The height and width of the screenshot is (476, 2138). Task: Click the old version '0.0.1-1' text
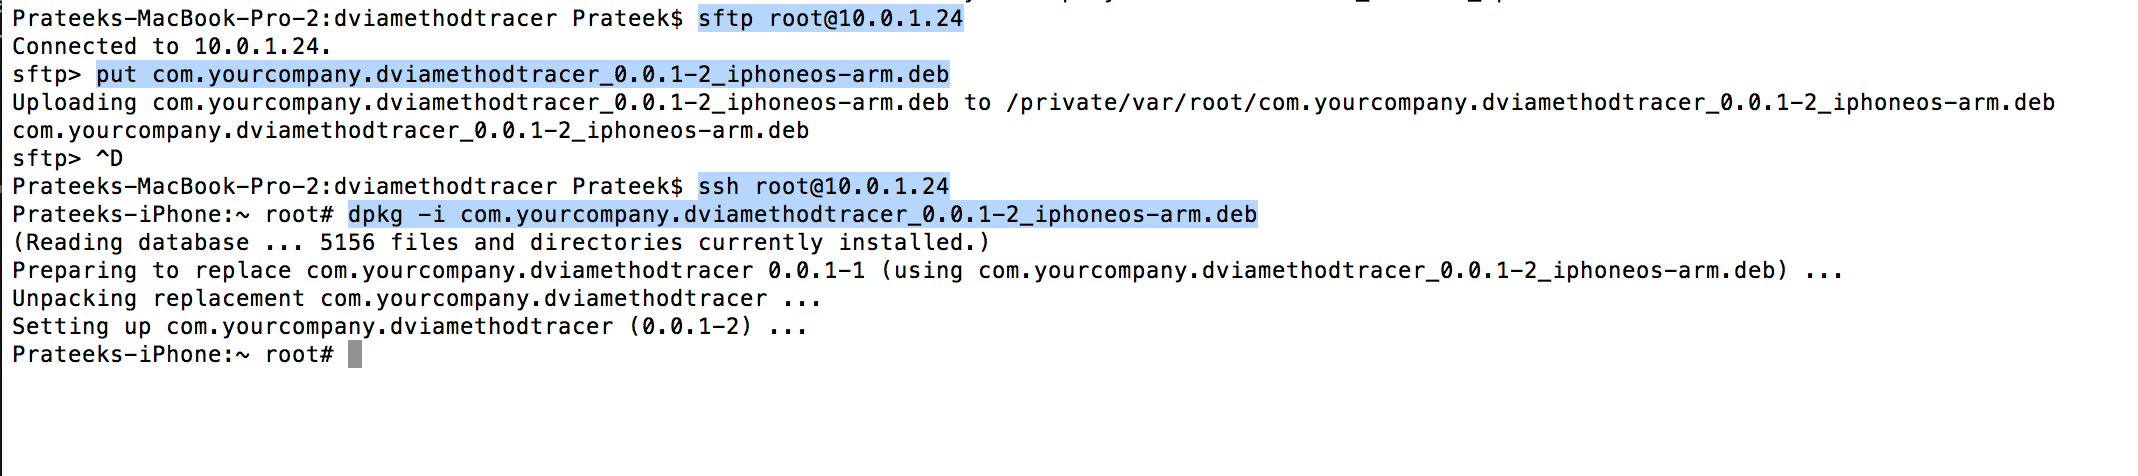point(816,270)
